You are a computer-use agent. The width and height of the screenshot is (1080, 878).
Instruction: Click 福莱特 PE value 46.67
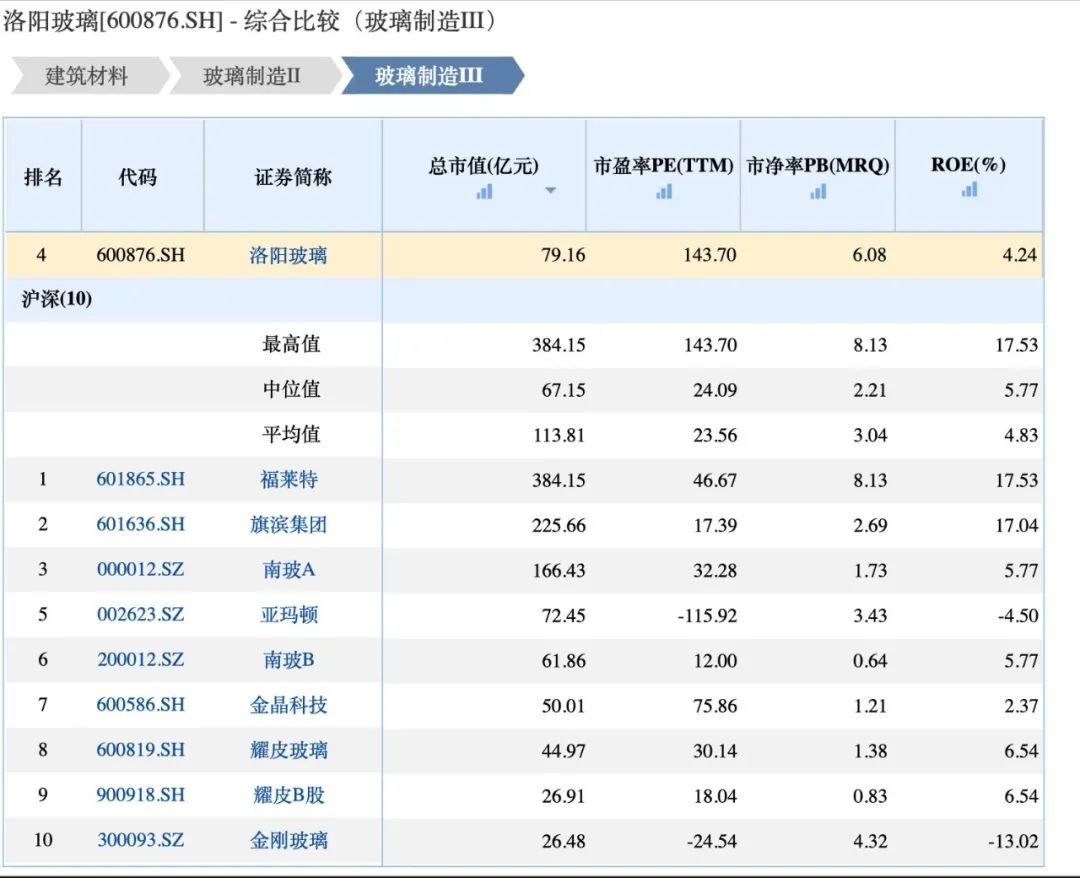tap(715, 480)
